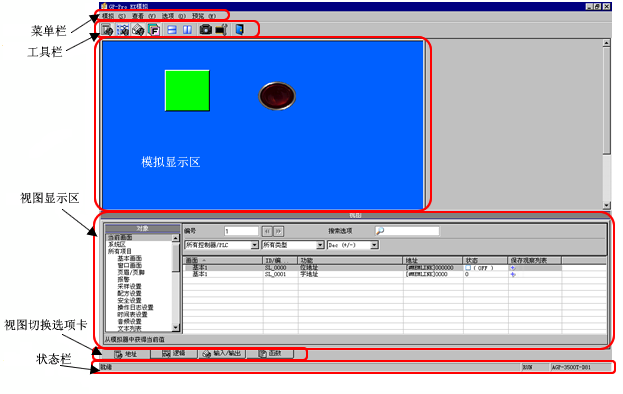Click the exit door icon

click(239, 29)
